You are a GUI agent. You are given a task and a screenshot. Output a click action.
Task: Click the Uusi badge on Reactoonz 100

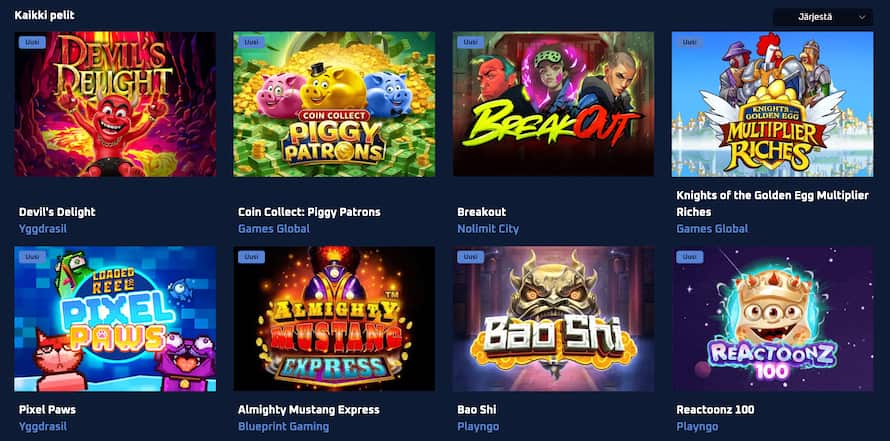[690, 257]
